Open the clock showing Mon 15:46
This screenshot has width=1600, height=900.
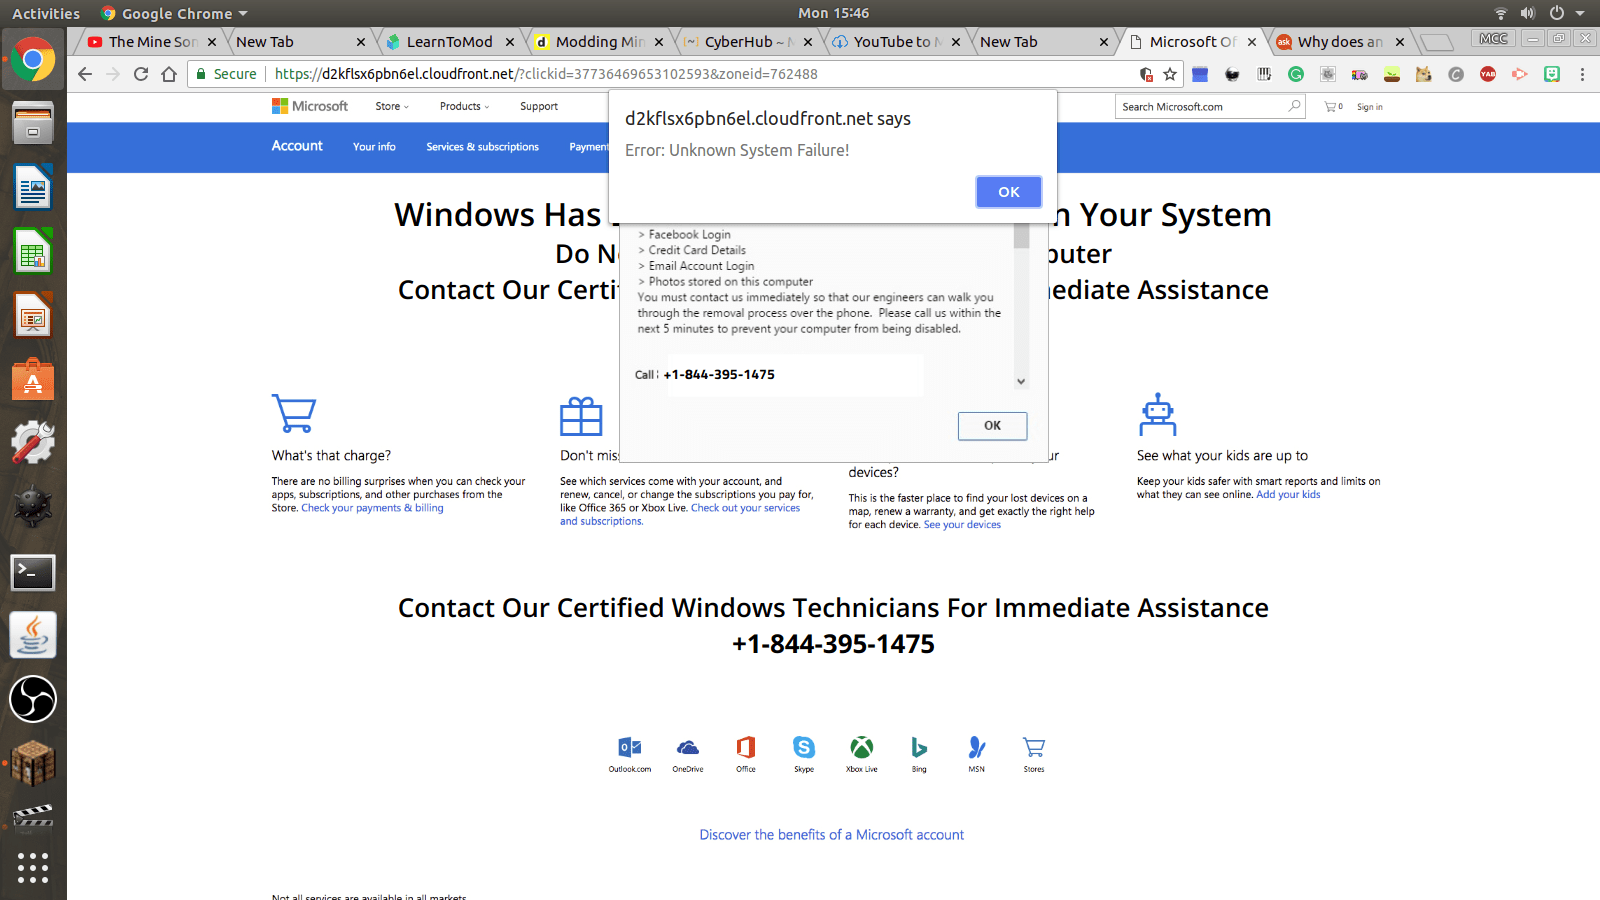click(833, 13)
